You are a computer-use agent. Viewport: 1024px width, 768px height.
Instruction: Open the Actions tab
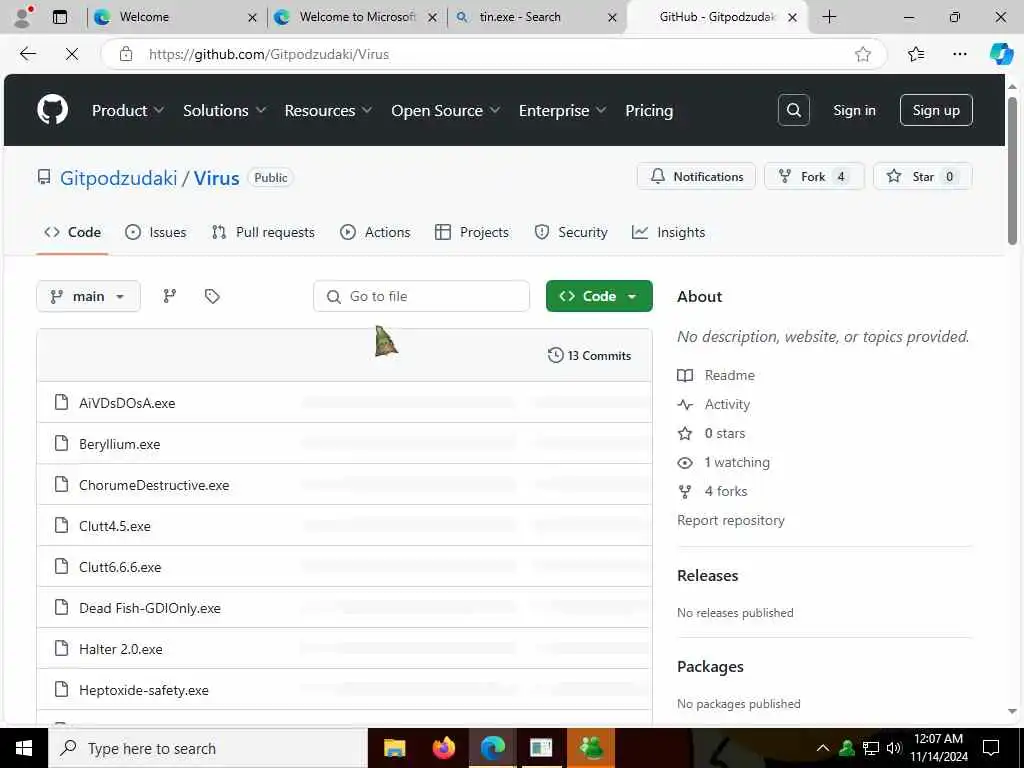[x=375, y=232]
